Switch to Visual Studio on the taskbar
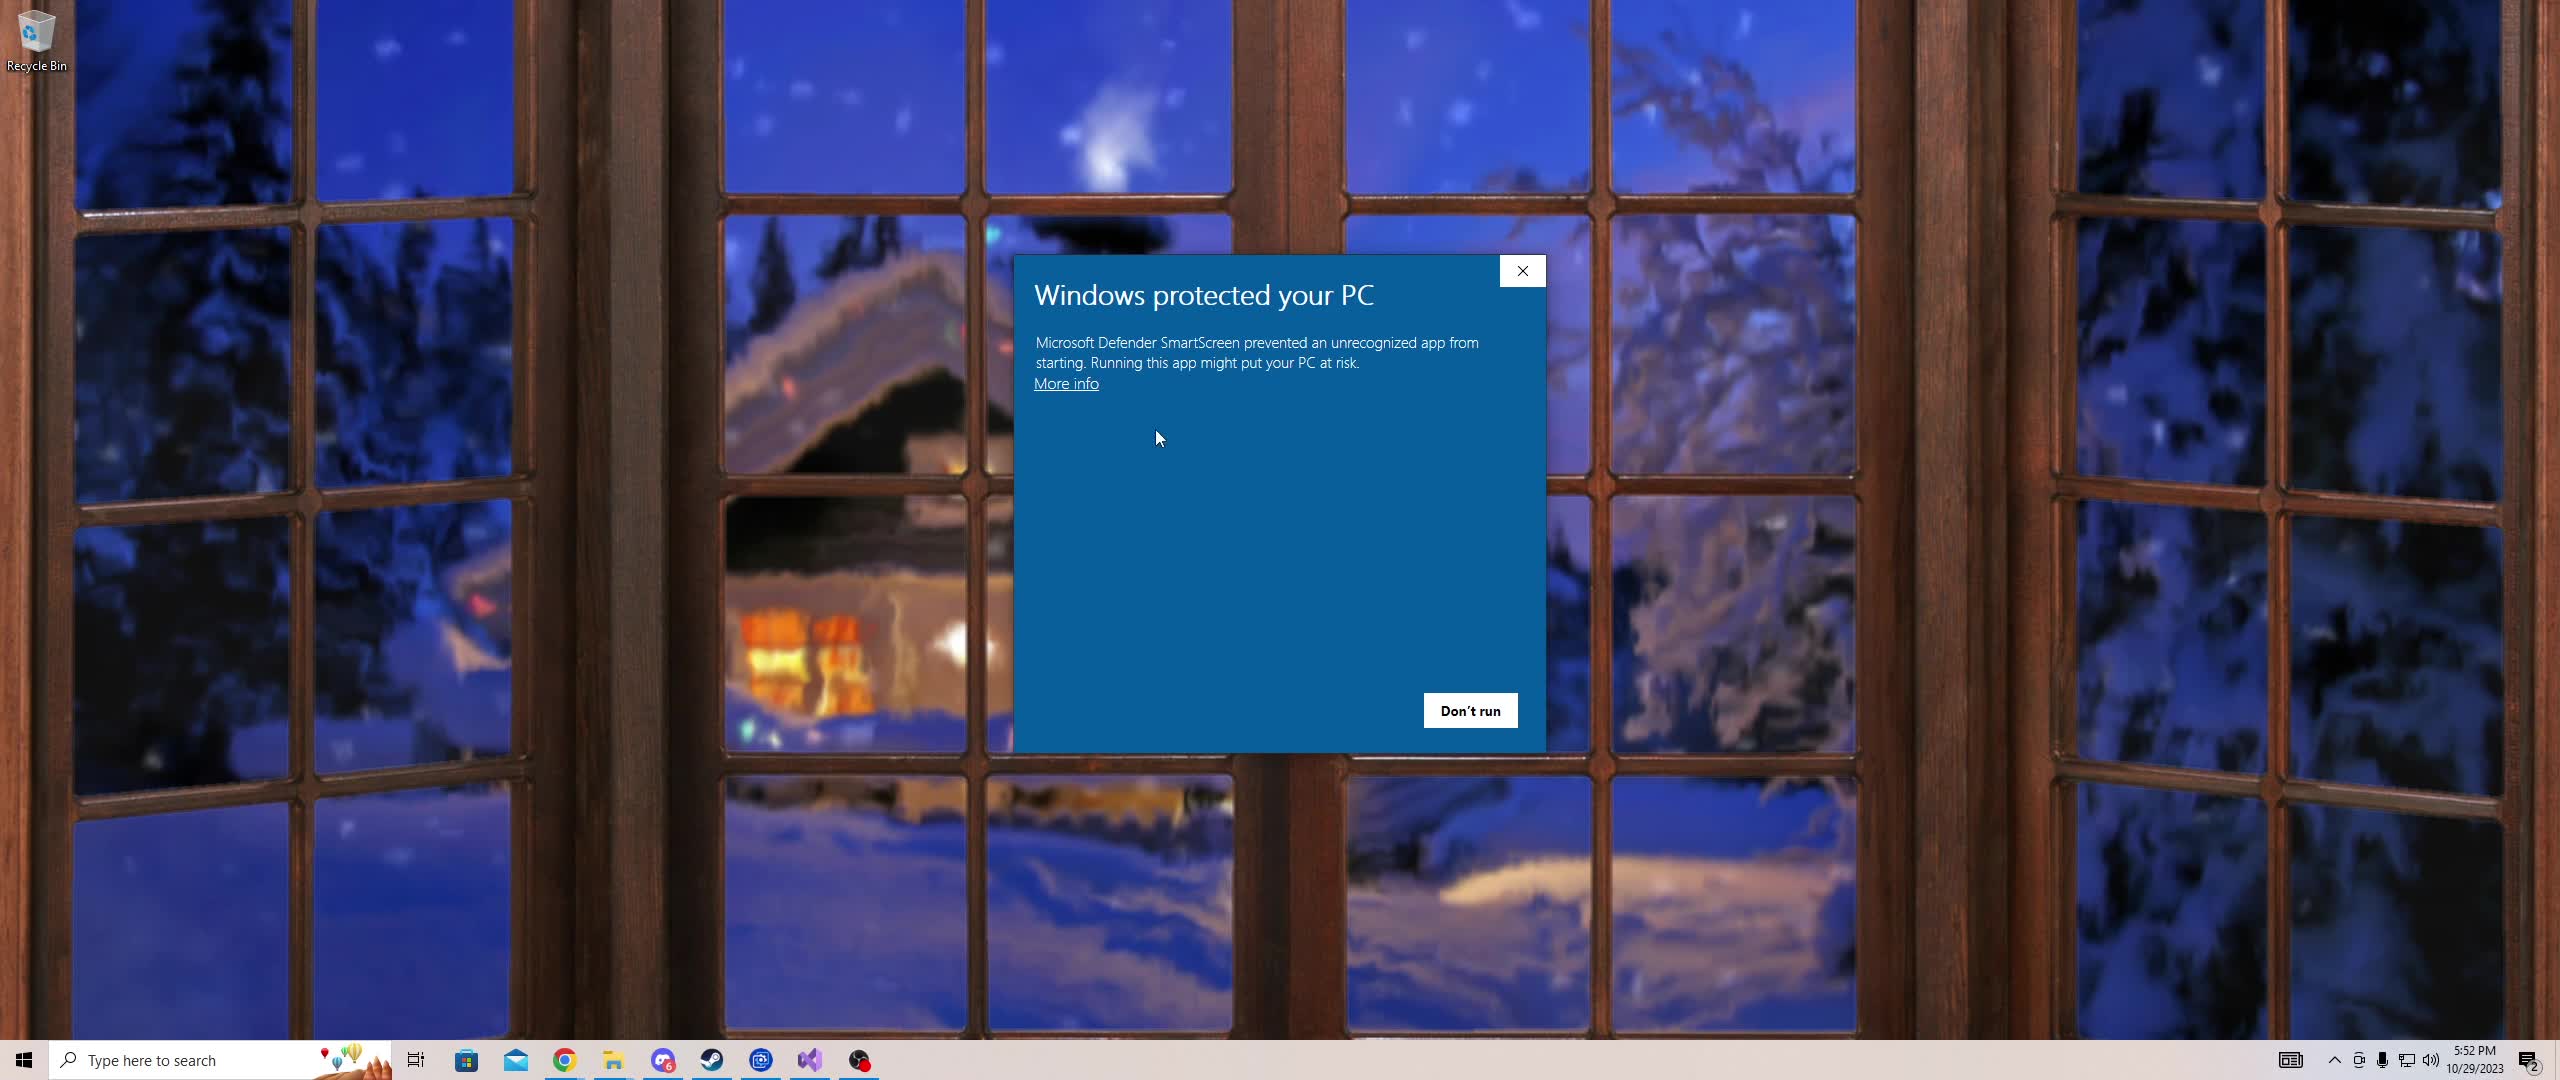 coord(809,1060)
